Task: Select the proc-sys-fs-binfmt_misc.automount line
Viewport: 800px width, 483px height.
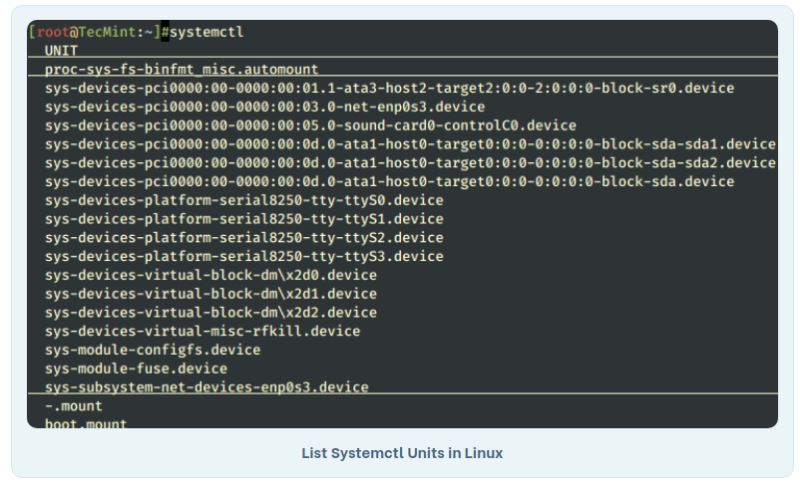Action: [181, 69]
